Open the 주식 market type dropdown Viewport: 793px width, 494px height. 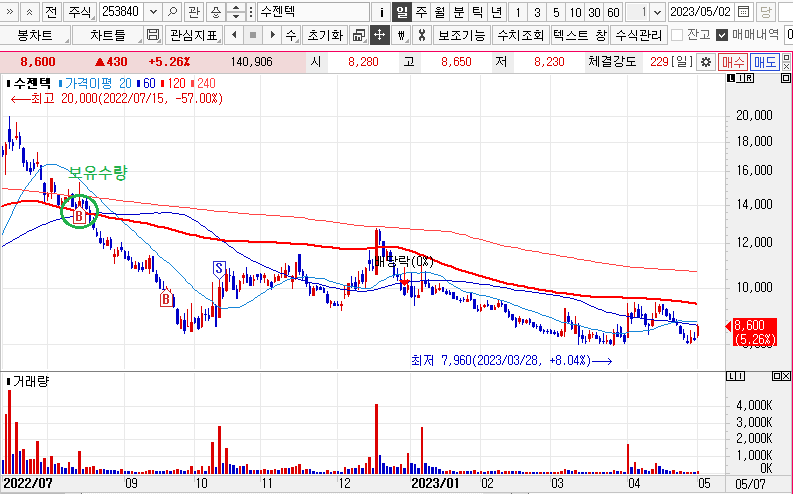point(79,12)
